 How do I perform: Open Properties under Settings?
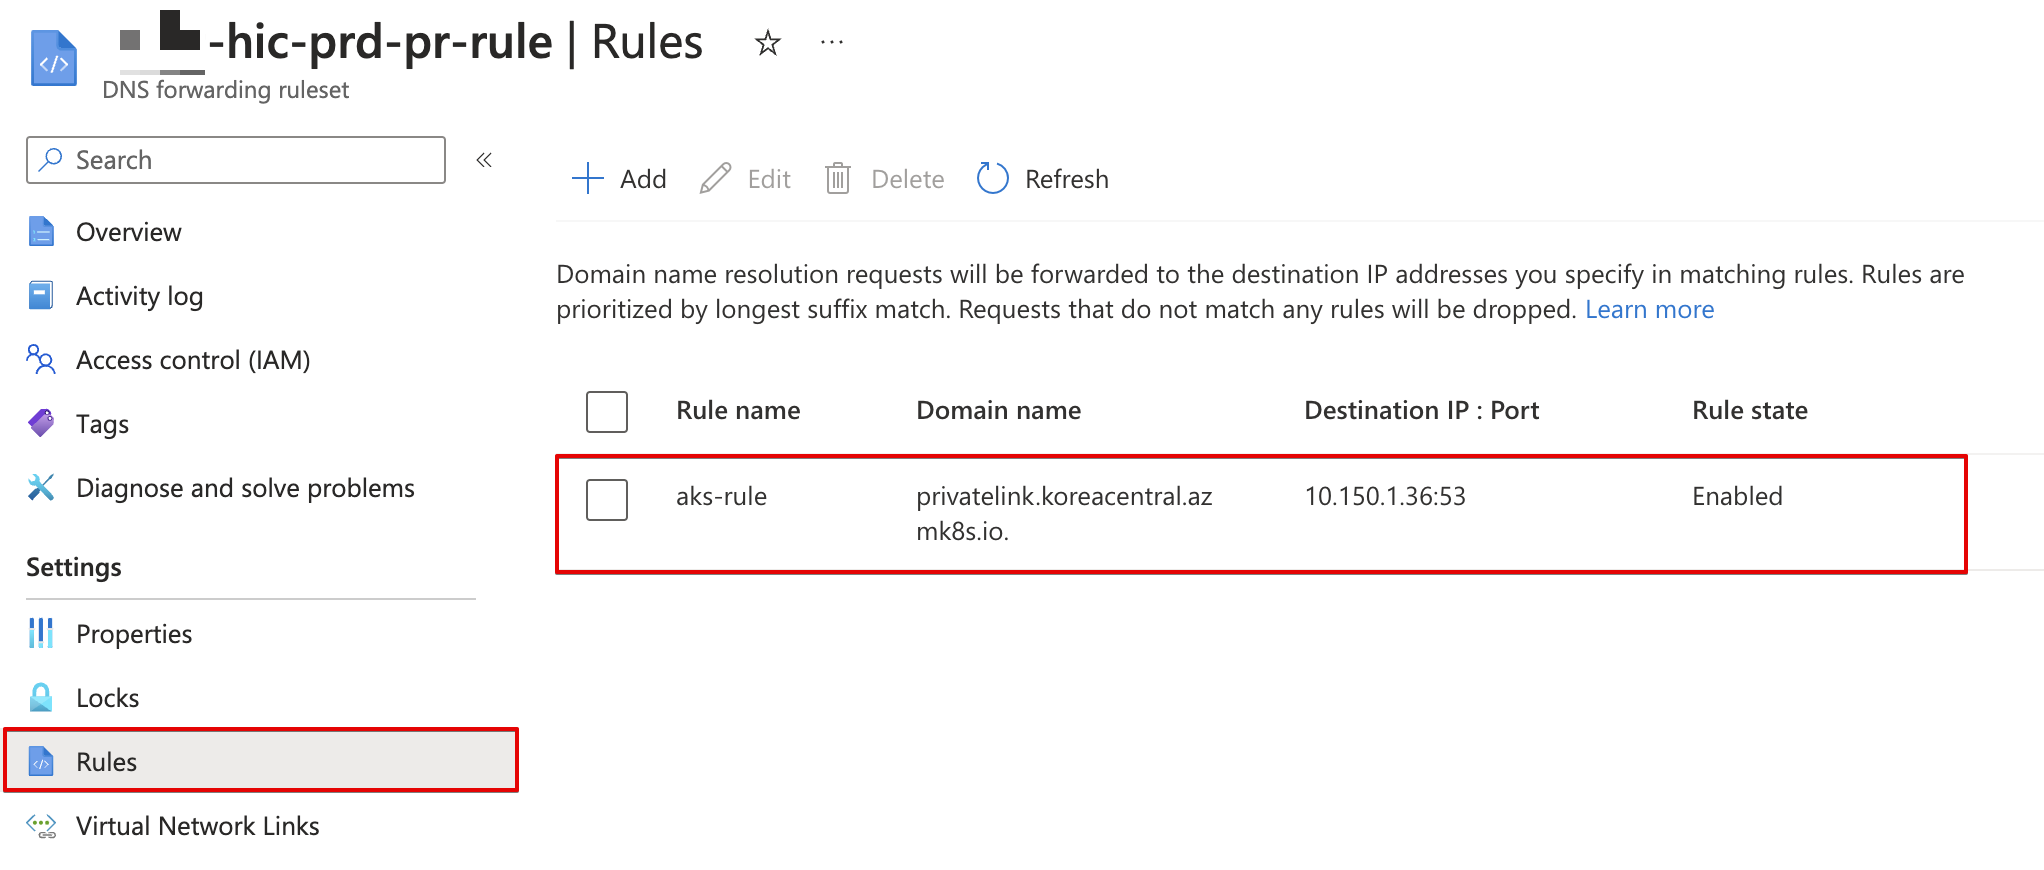(x=134, y=634)
